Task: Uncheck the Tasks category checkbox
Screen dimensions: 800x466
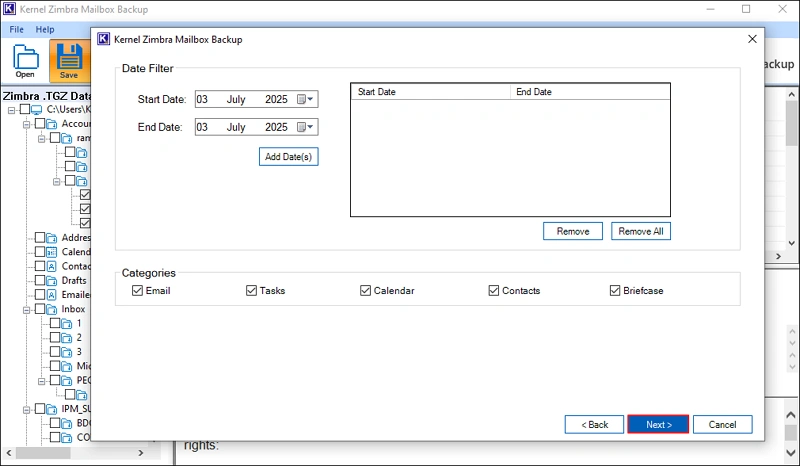Action: pyautogui.click(x=251, y=290)
